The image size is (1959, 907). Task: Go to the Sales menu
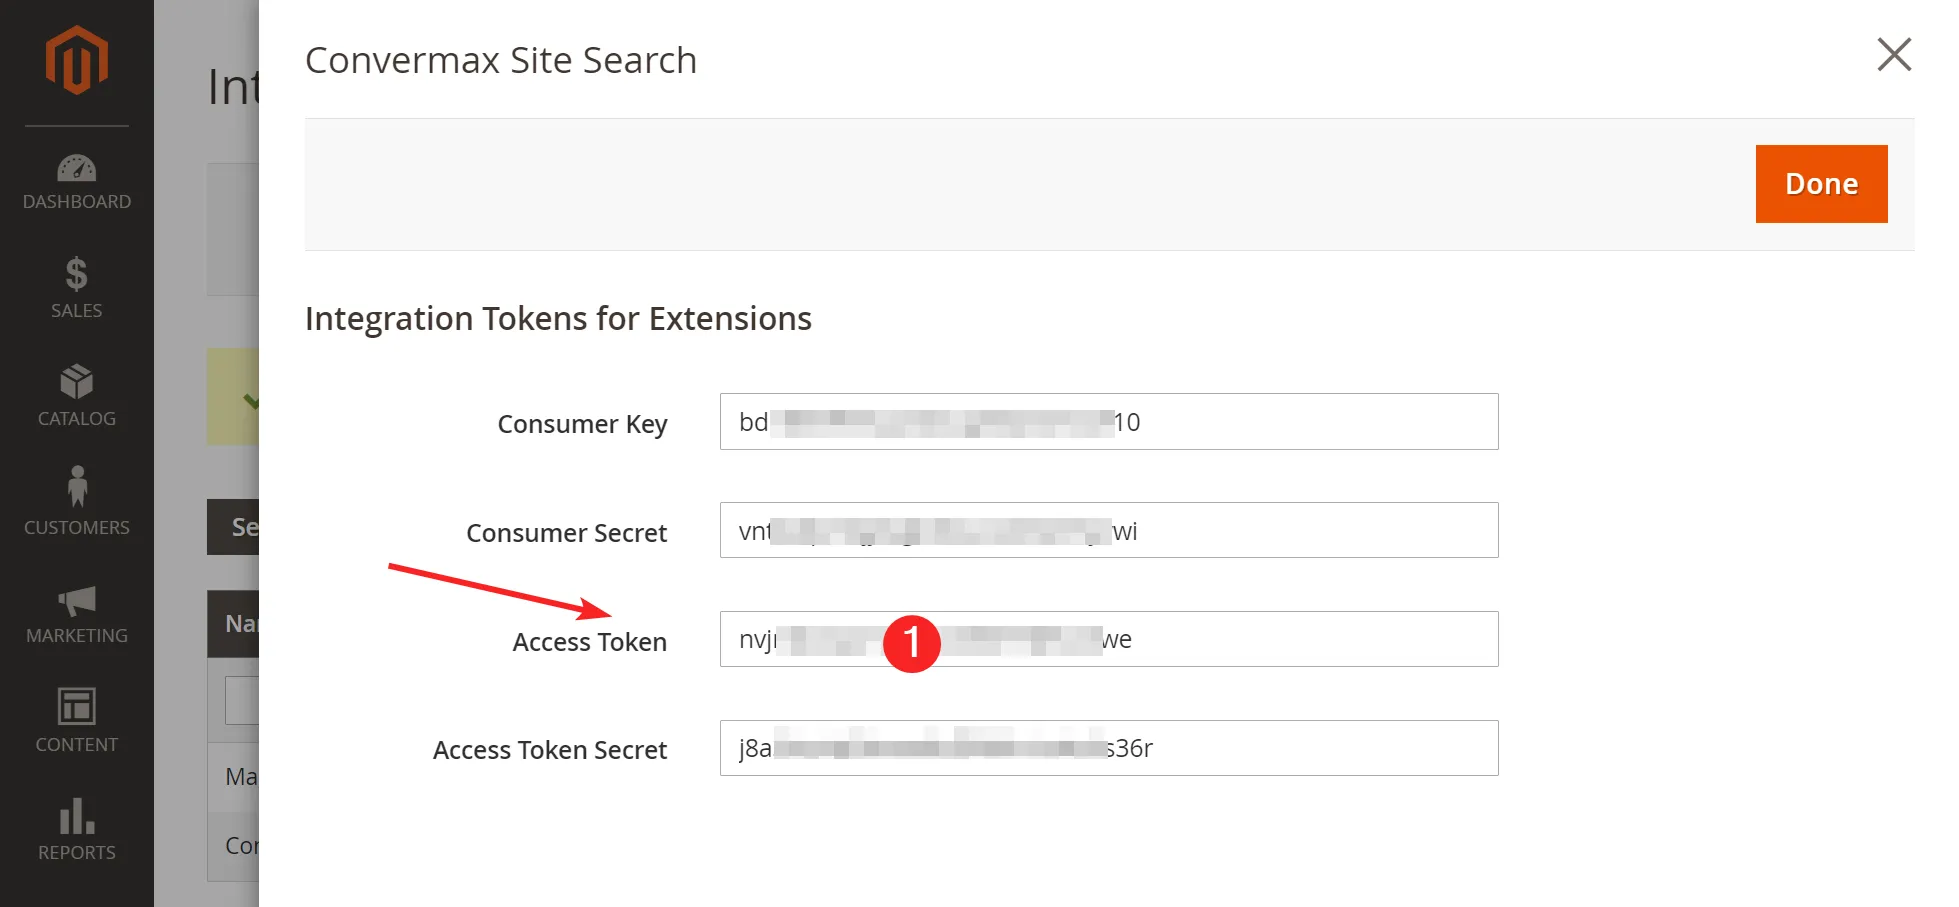click(76, 289)
